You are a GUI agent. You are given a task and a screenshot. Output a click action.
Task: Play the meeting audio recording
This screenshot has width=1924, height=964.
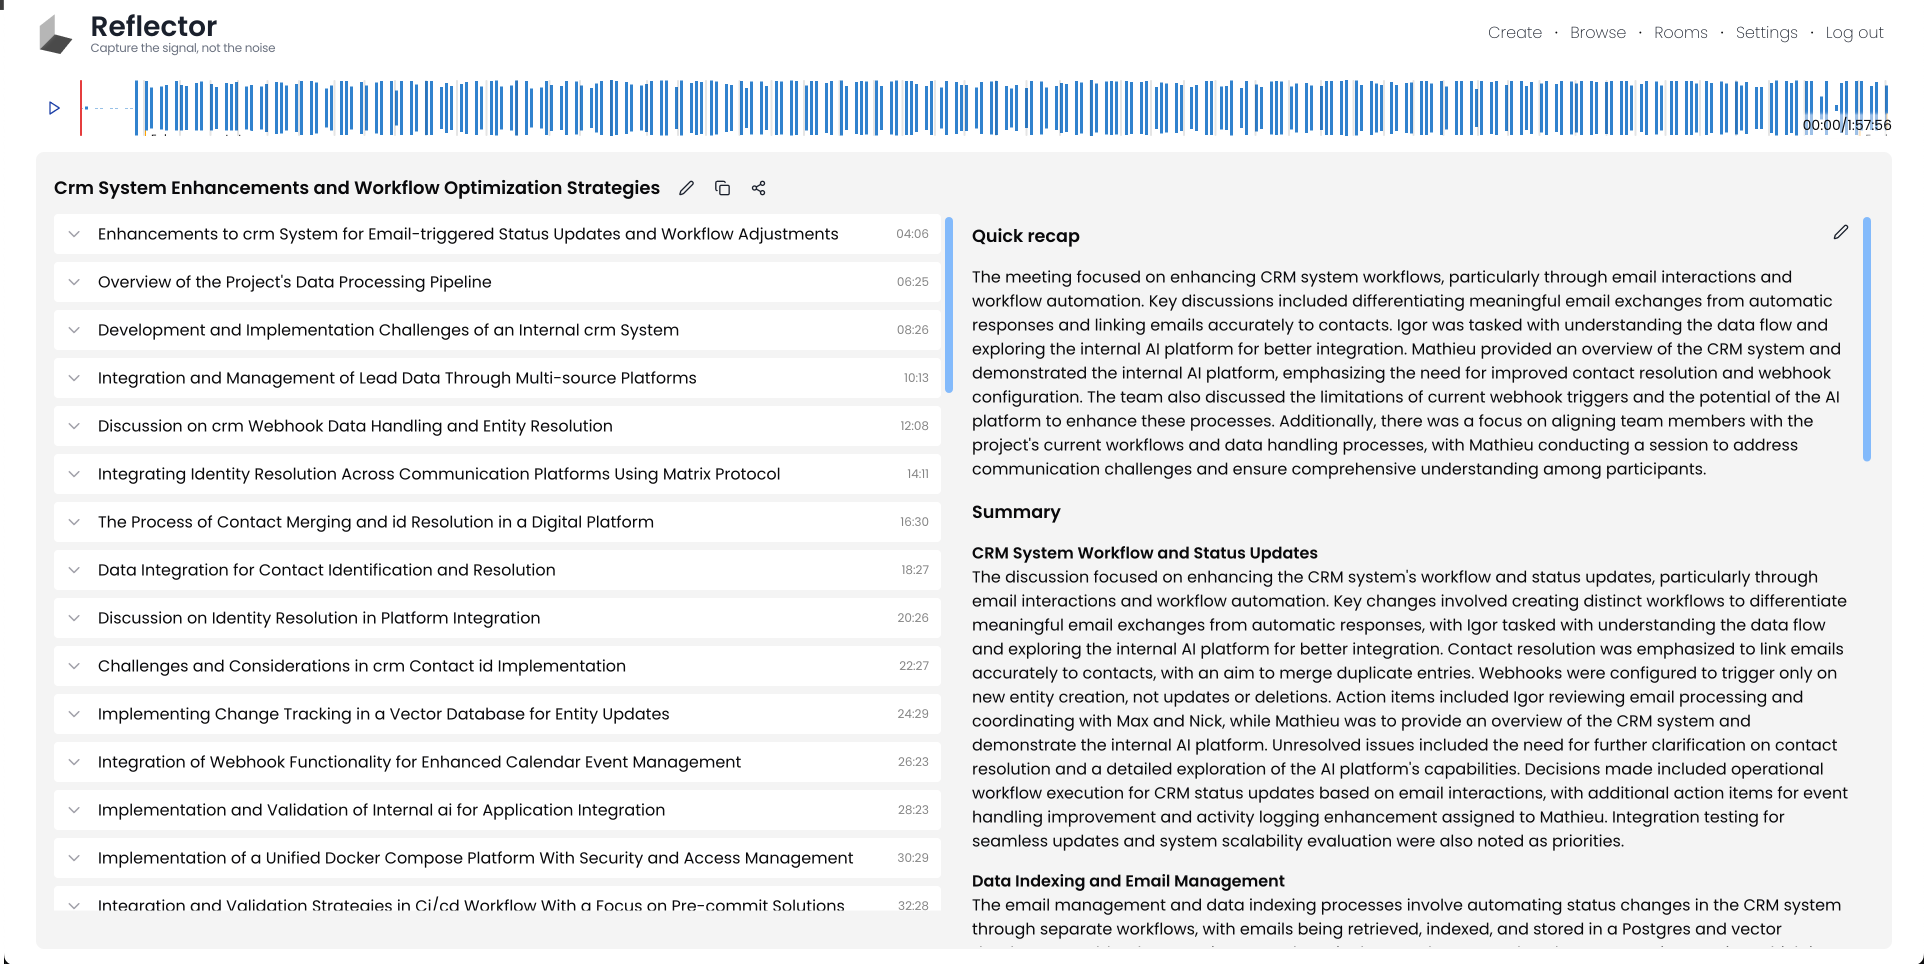54,108
